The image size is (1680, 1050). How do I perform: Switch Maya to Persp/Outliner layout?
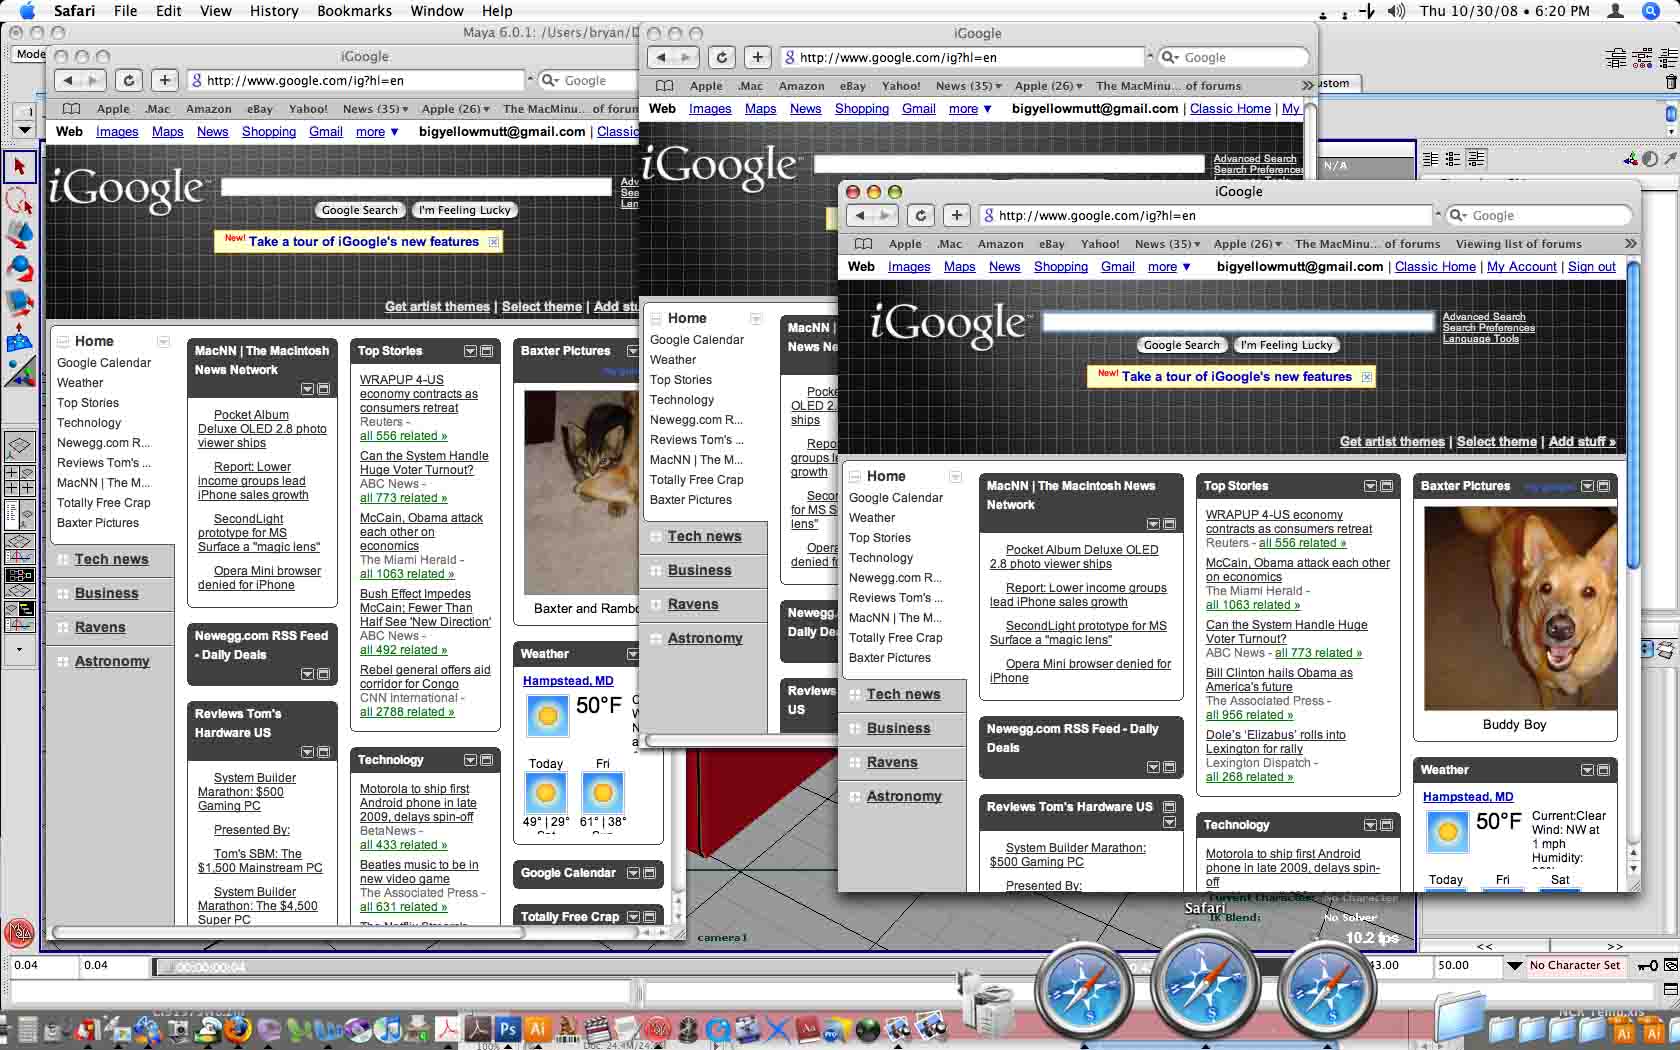19,514
